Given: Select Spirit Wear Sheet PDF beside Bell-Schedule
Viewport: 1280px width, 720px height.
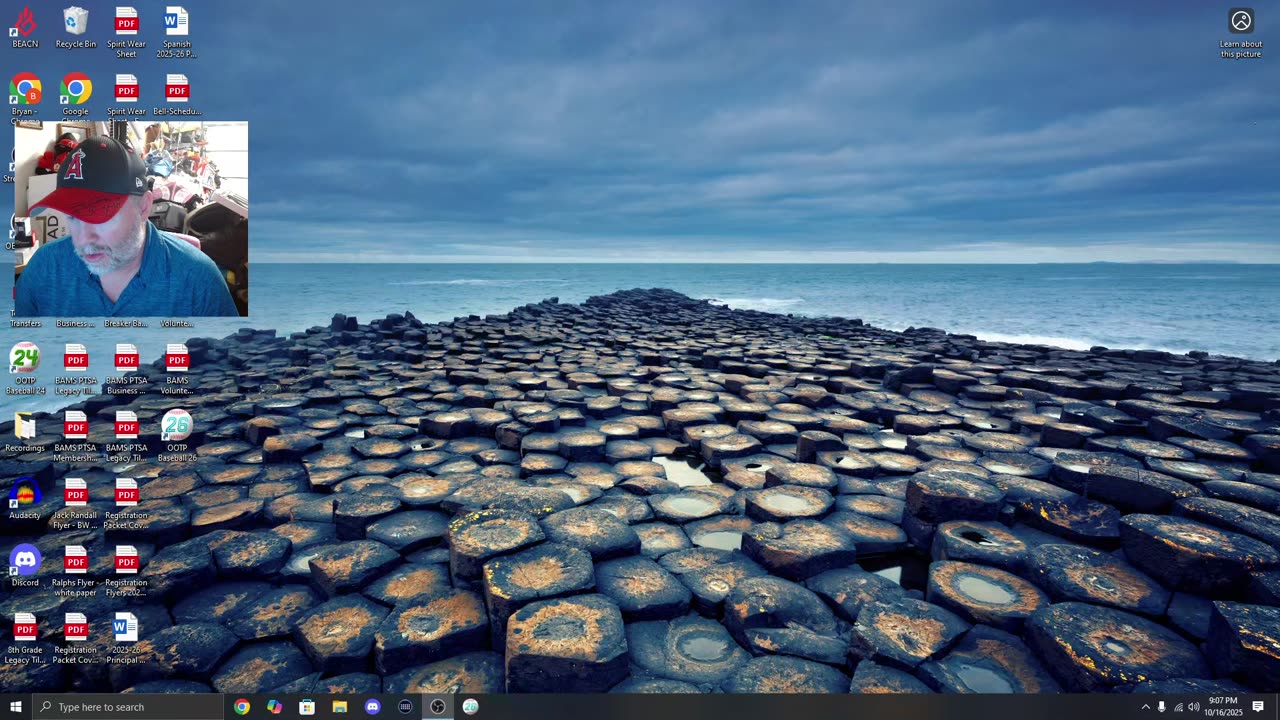Looking at the screenshot, I should pos(126,97).
